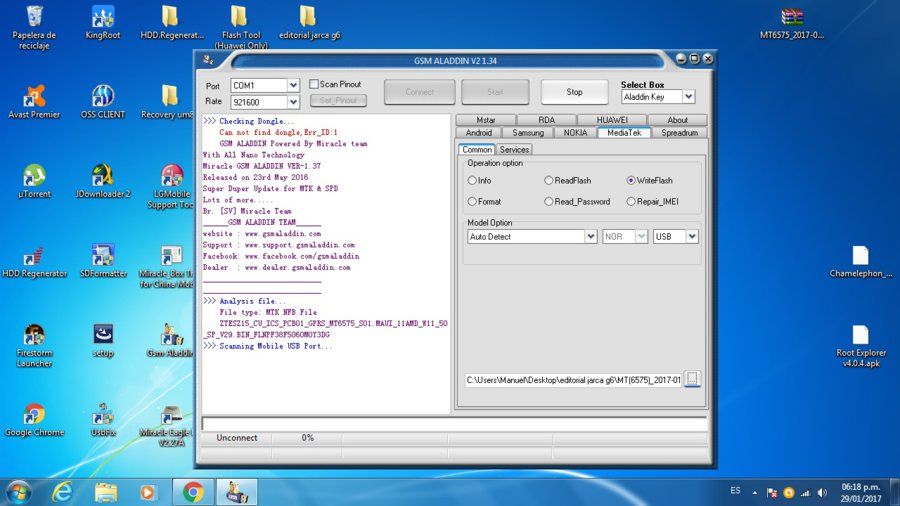Open the Aladdin Key Select Box dropdown
Screen dimensions: 900x506
coord(688,97)
